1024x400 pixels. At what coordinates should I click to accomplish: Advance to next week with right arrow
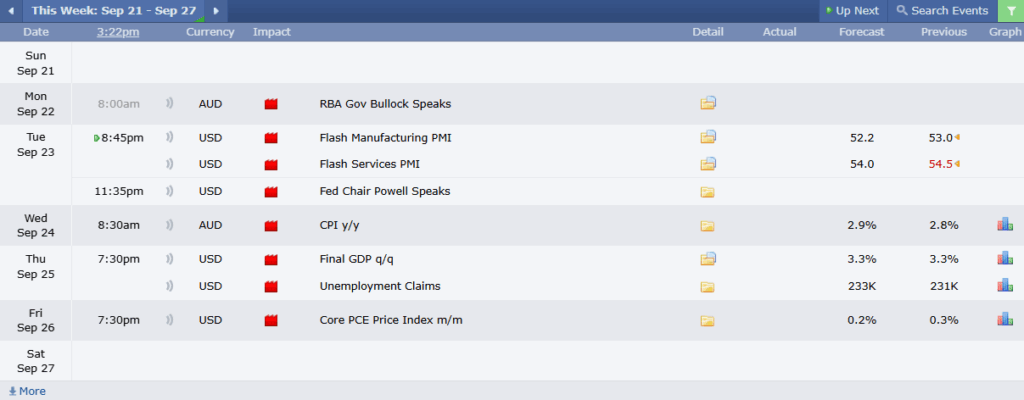[x=216, y=11]
